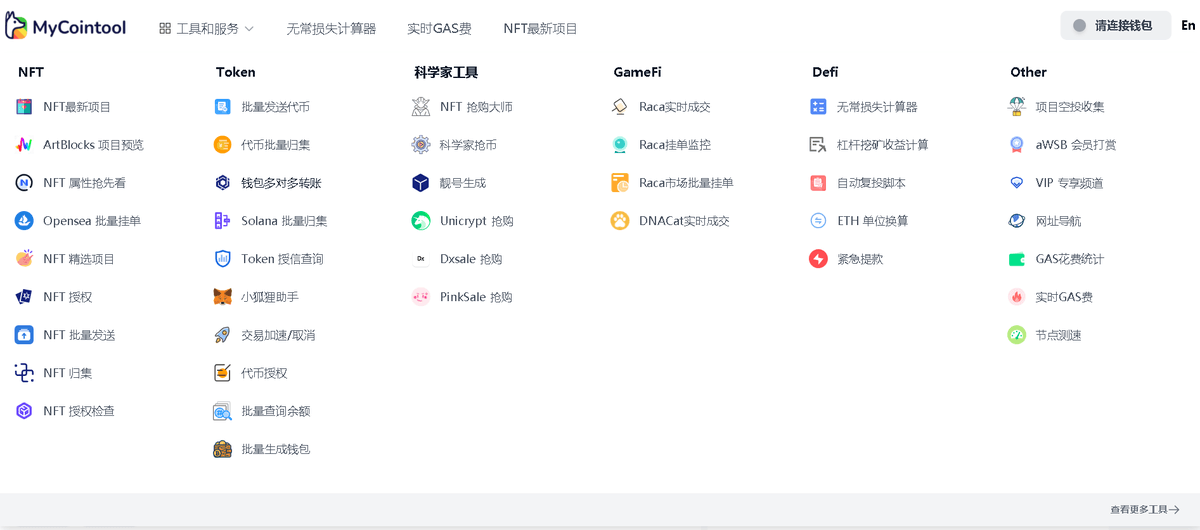Click the Other 实时GAS费 flame icon
The width and height of the screenshot is (1200, 530).
click(x=1017, y=297)
